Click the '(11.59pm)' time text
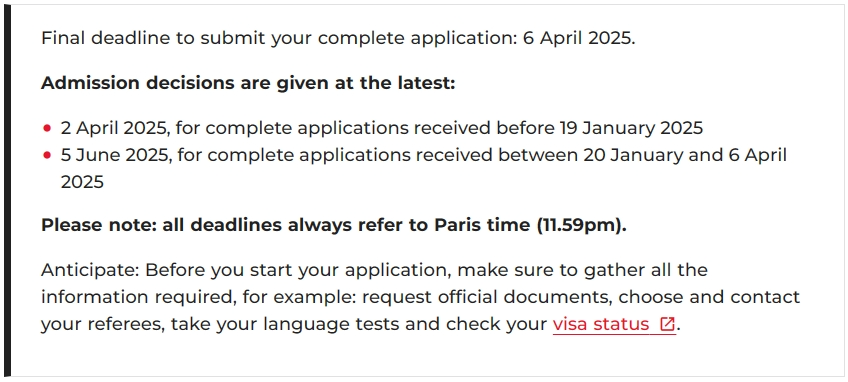The width and height of the screenshot is (848, 382). point(581,225)
